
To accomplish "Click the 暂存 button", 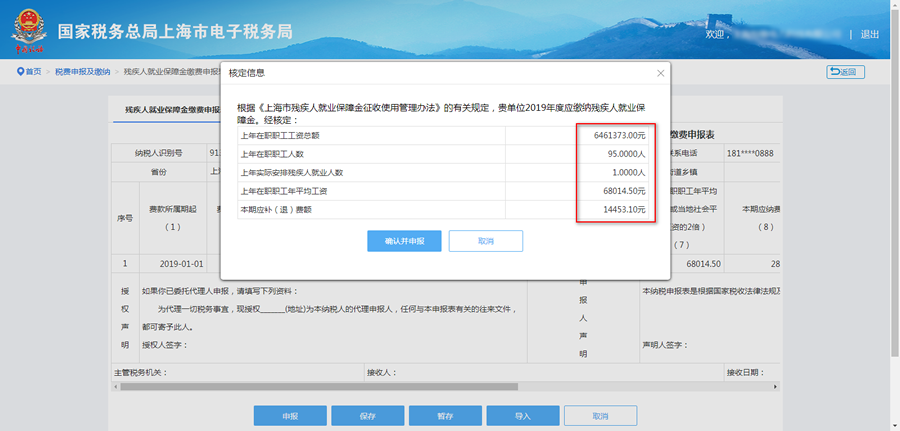I will pyautogui.click(x=445, y=415).
